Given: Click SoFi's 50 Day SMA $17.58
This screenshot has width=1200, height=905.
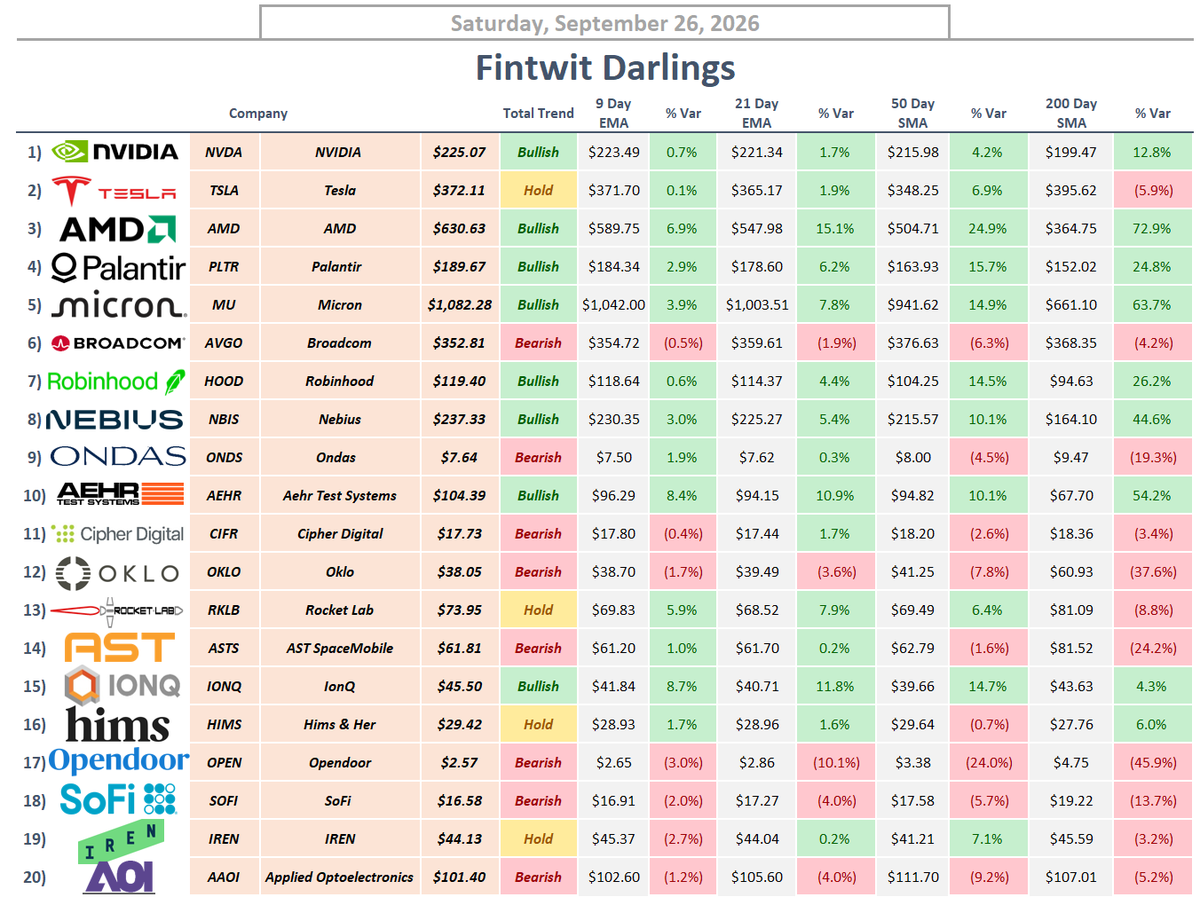Looking at the screenshot, I should click(913, 801).
